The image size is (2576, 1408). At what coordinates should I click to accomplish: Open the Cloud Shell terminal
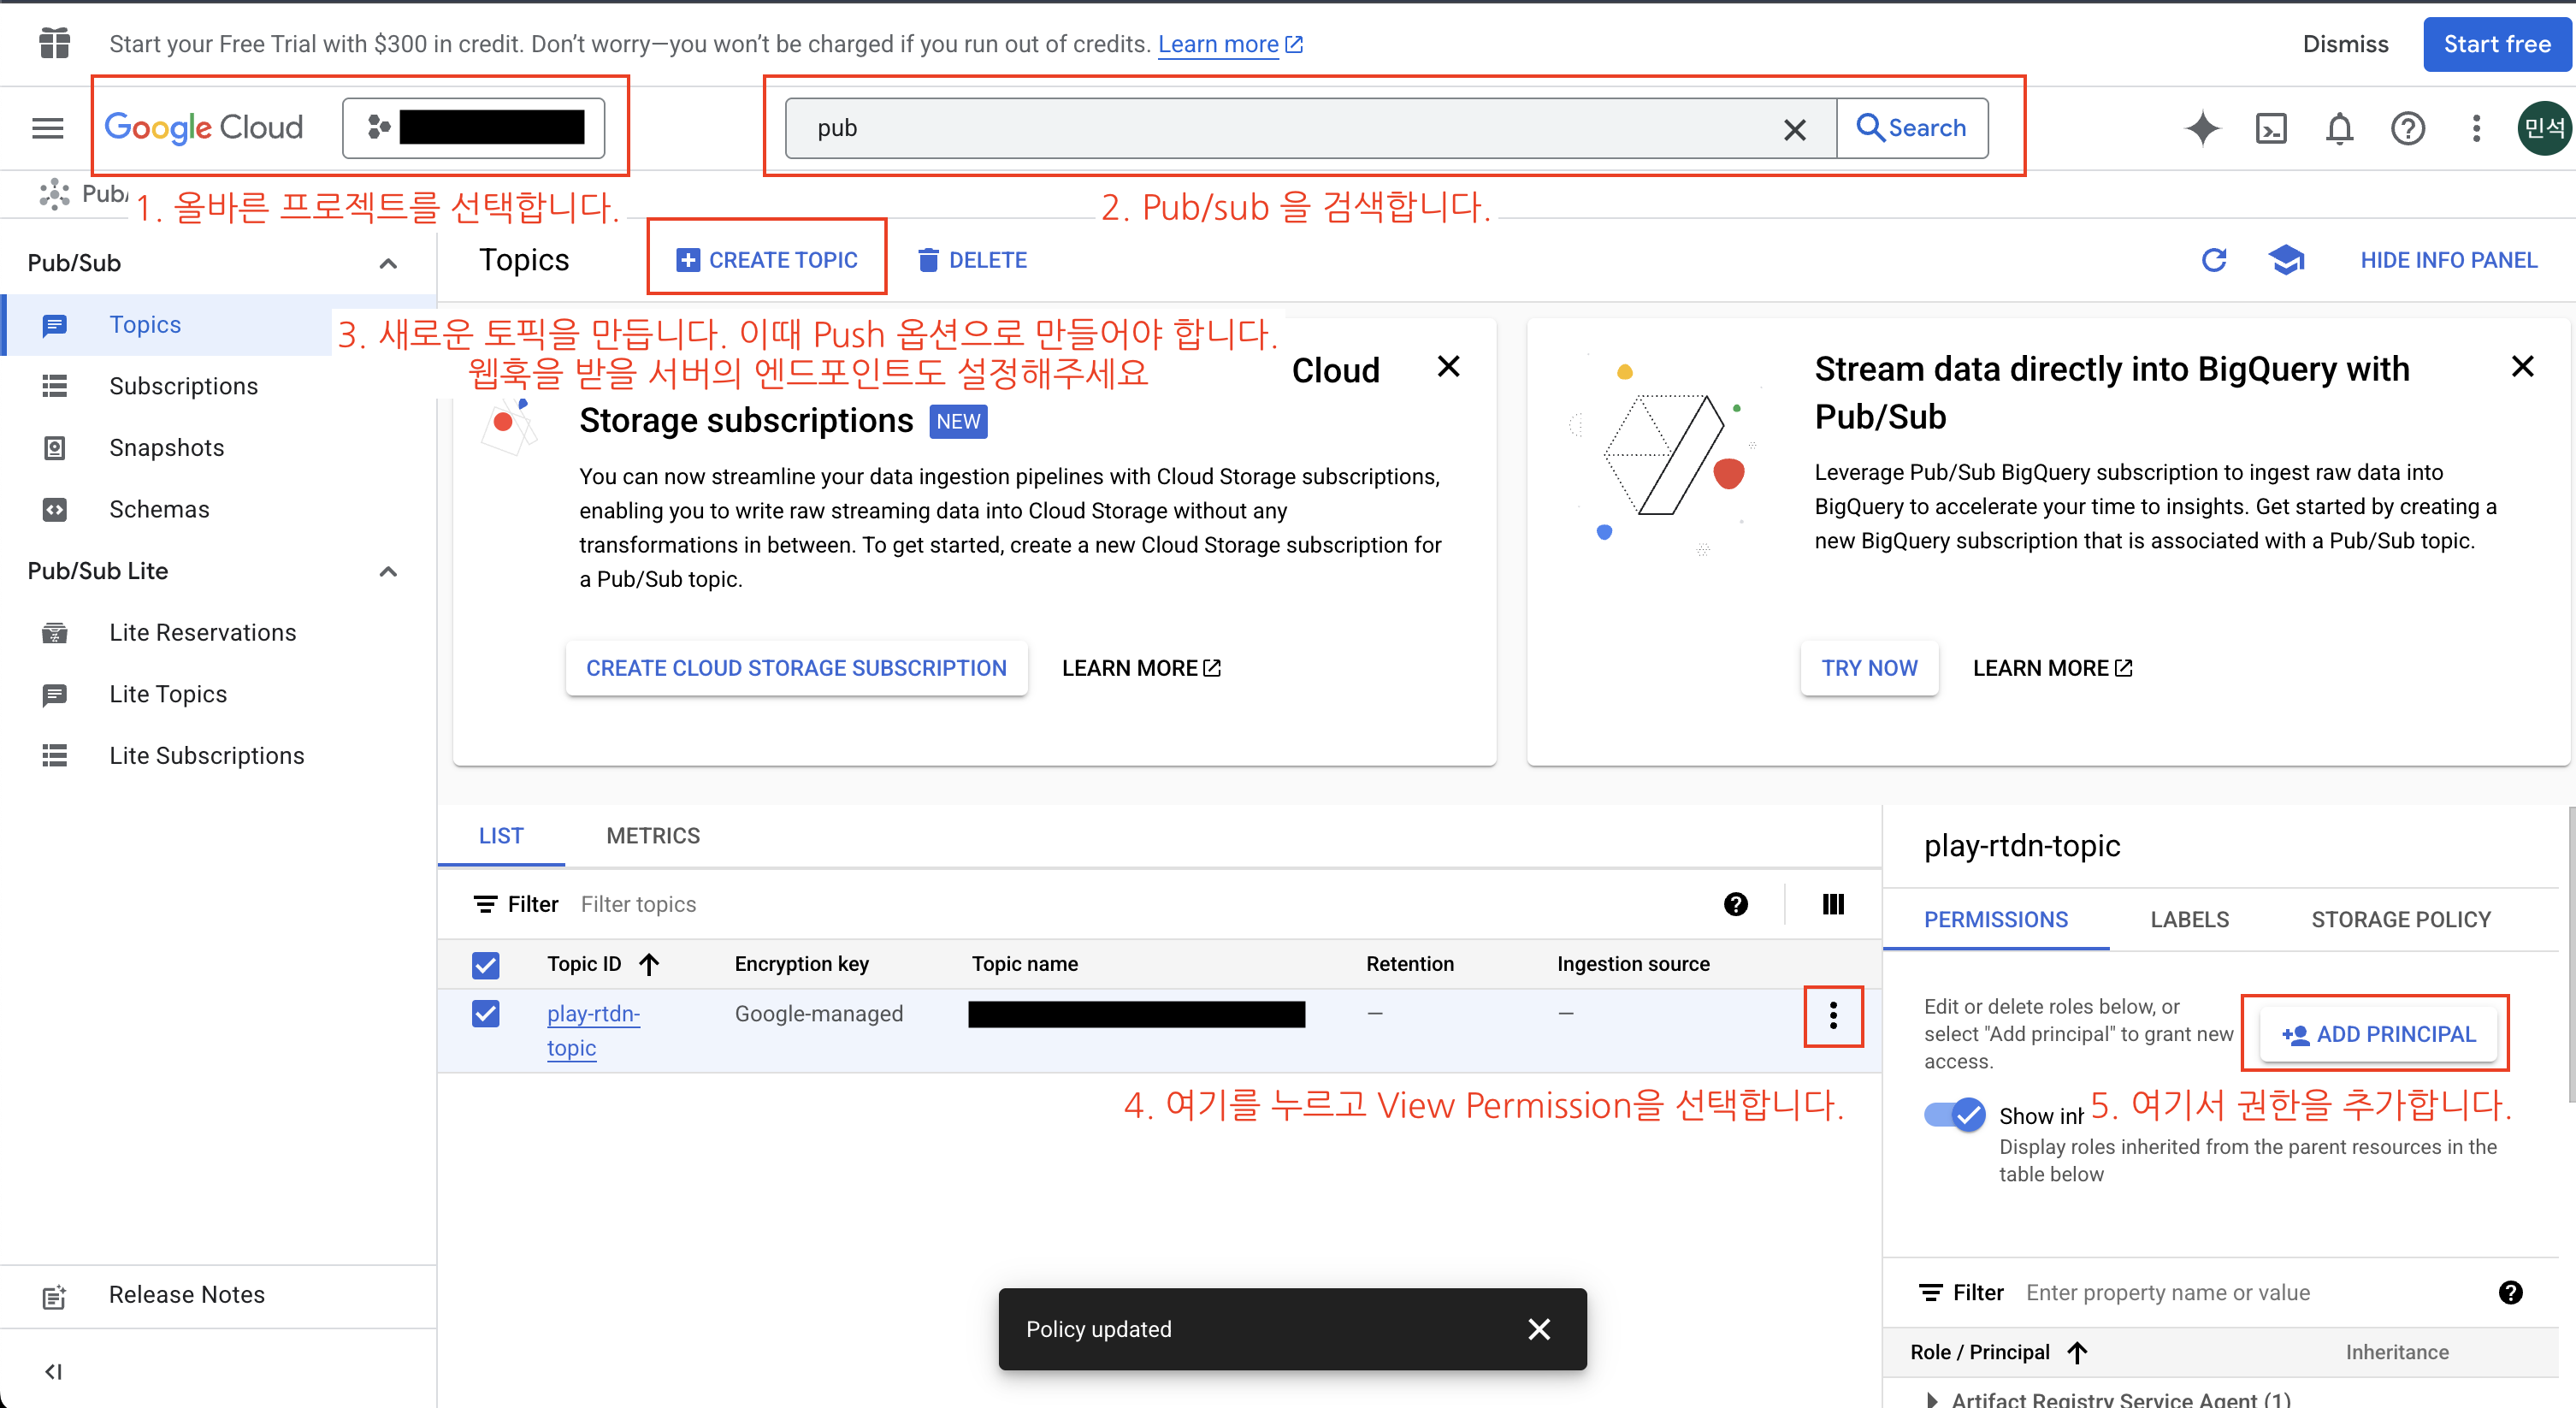point(2271,128)
